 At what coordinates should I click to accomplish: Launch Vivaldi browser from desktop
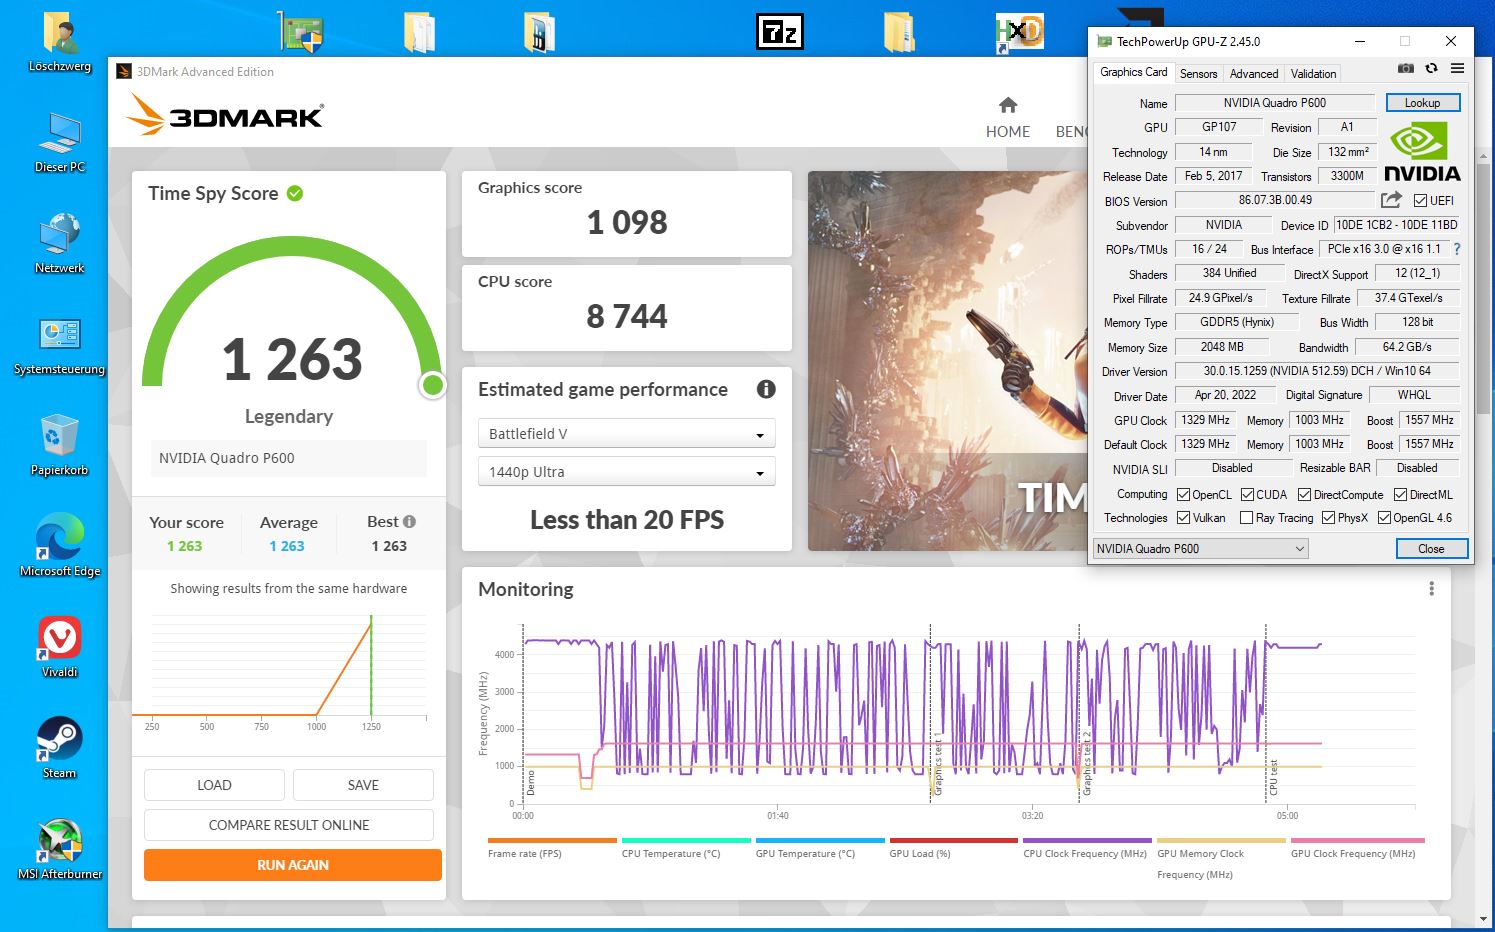[x=59, y=647]
